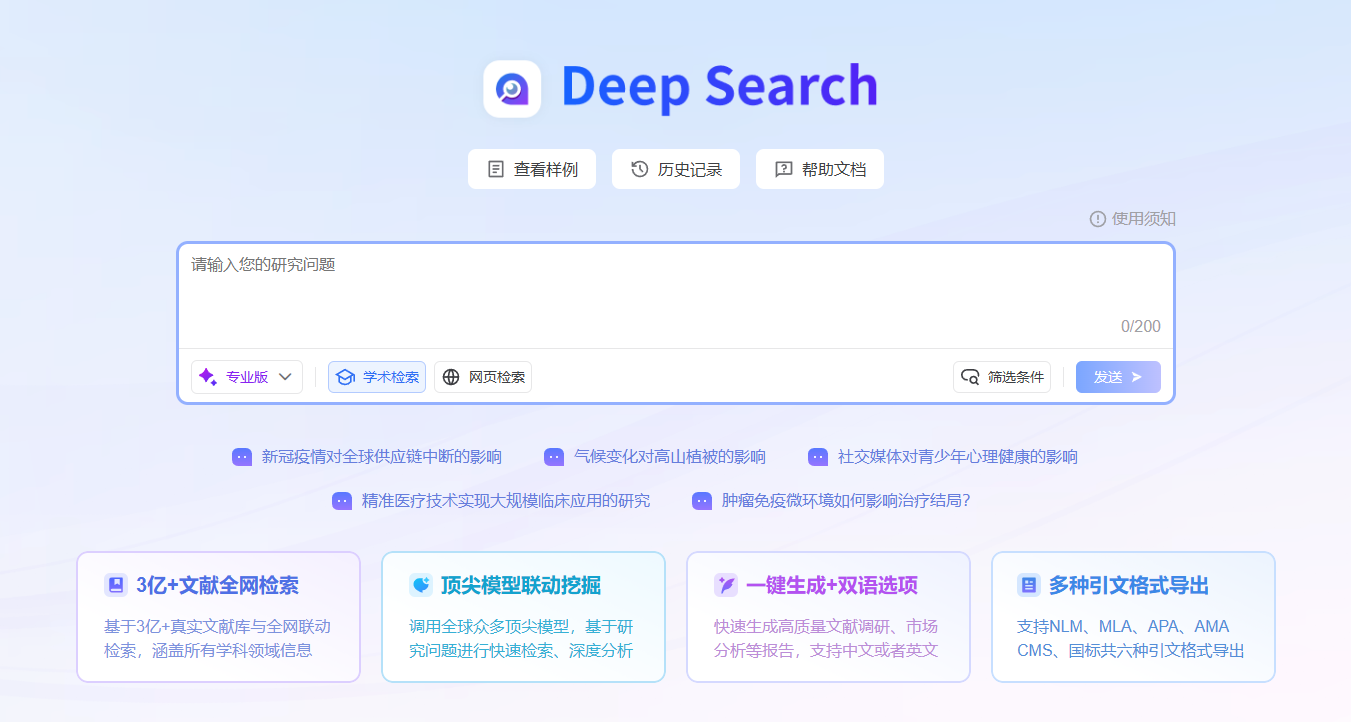Toggle 学术检索 academic search mode
The height and width of the screenshot is (722, 1351).
[377, 377]
